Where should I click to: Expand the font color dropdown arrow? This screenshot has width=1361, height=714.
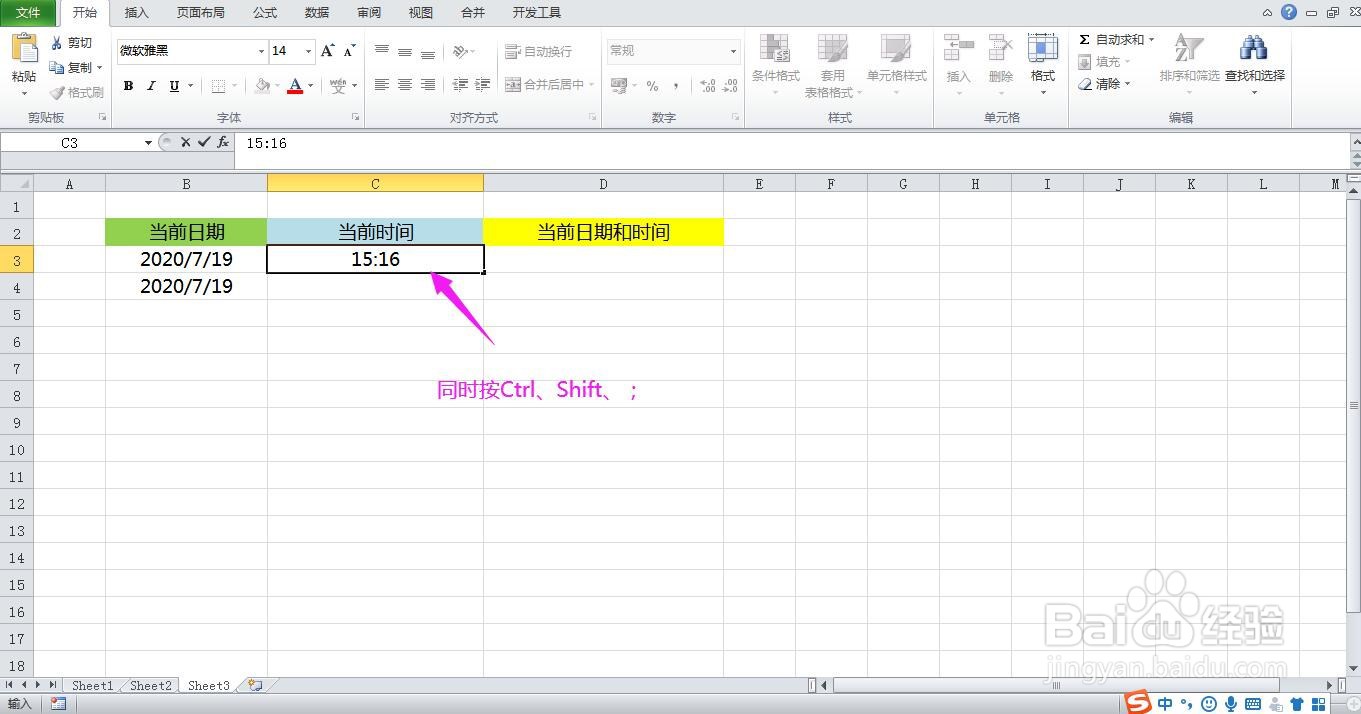(x=310, y=86)
